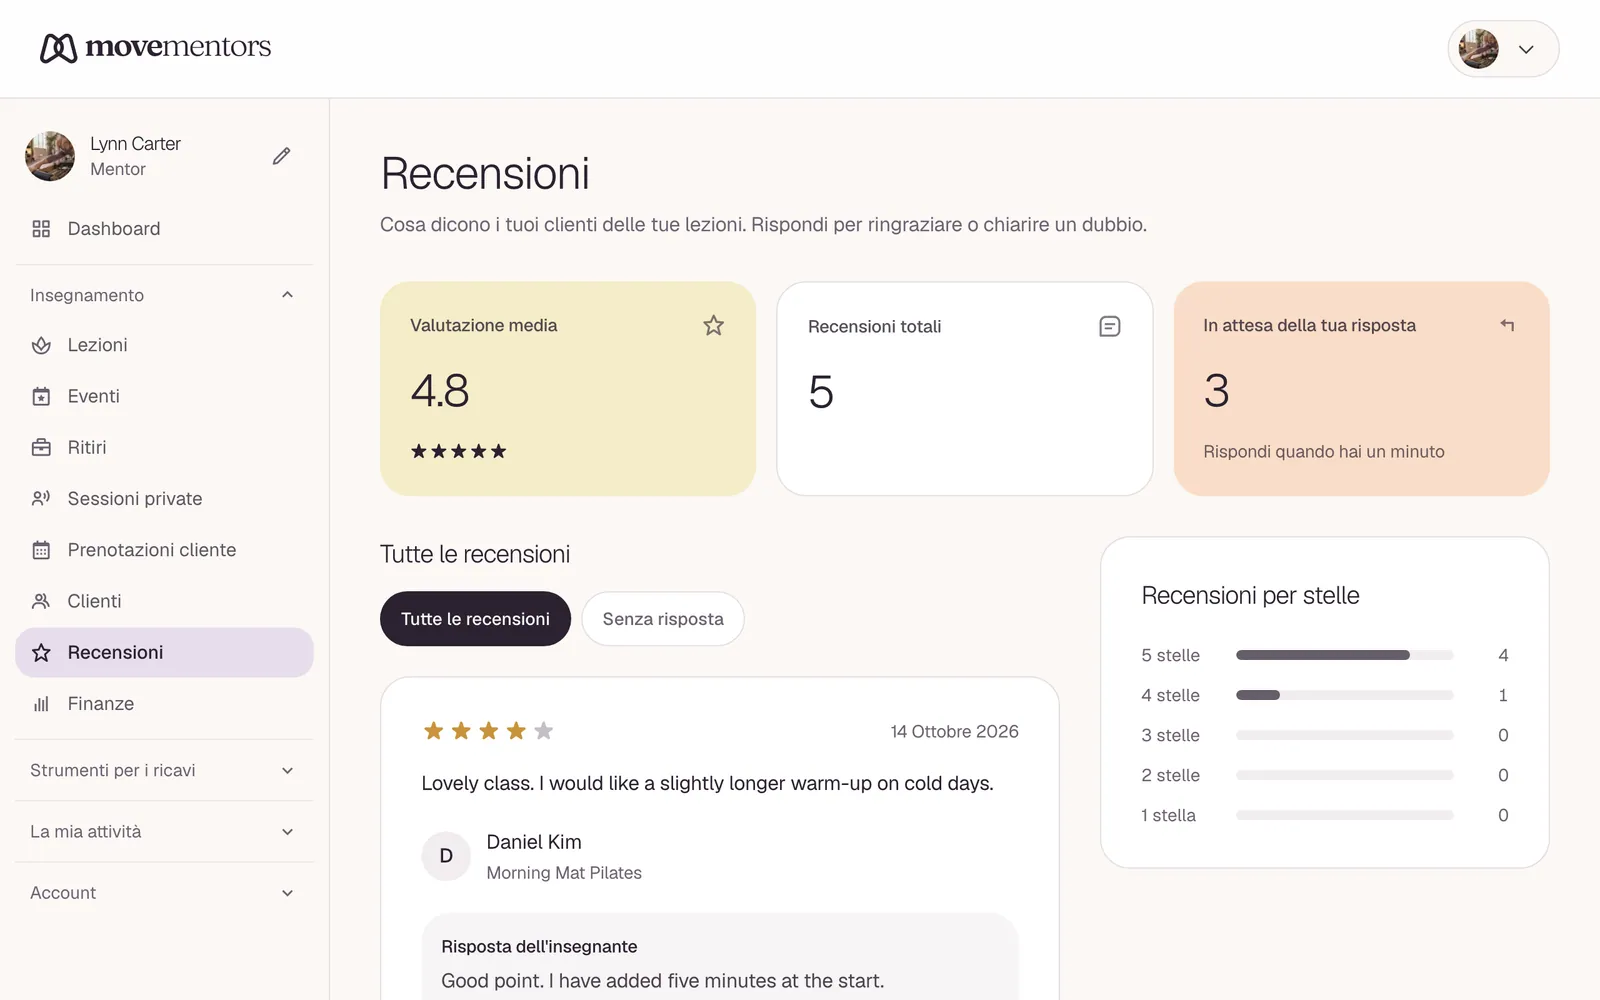Open the user menu dropdown chevron in header
Viewport: 1600px width, 1000px height.
click(x=1526, y=49)
